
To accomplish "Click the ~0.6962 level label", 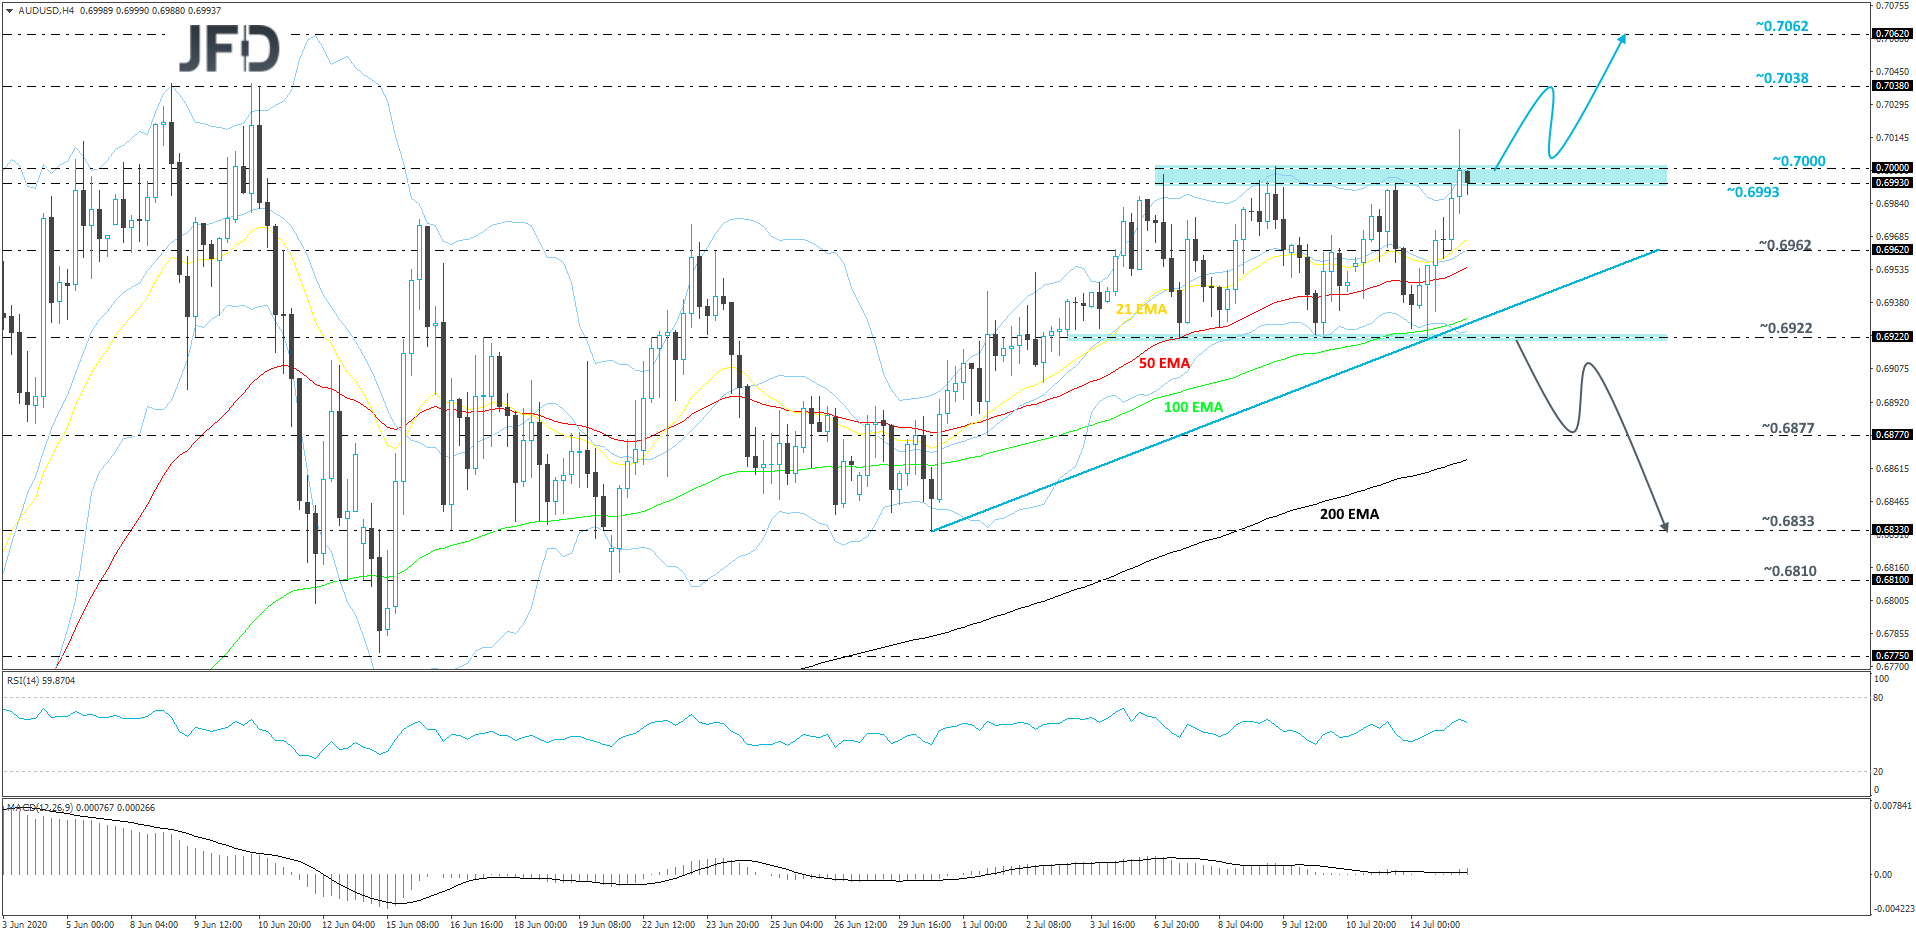I will tap(1785, 245).
